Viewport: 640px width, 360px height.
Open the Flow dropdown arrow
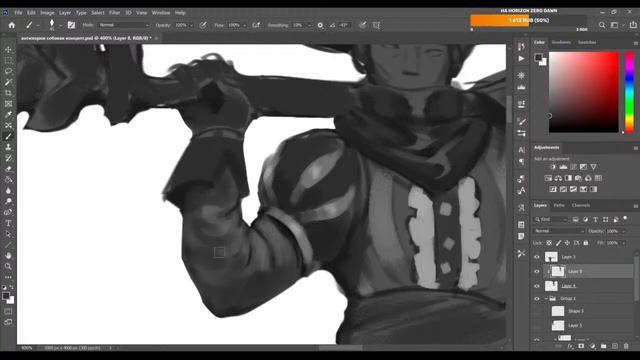pyautogui.click(x=244, y=25)
